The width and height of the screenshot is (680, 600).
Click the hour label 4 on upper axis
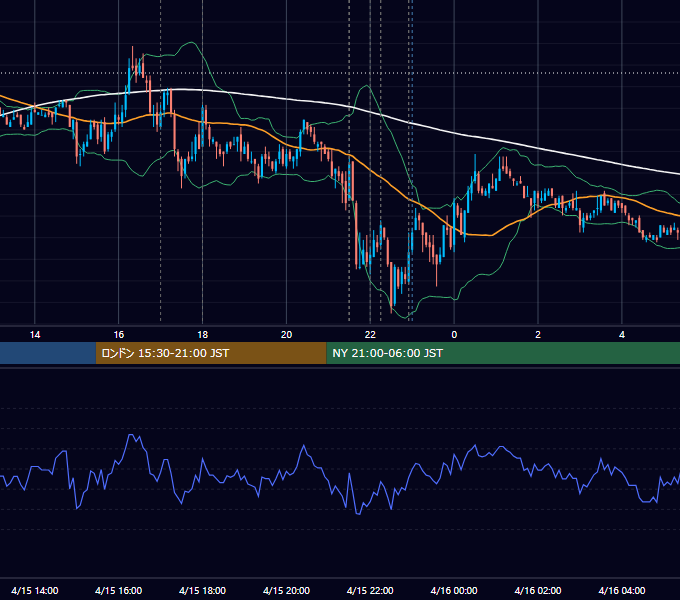click(622, 335)
